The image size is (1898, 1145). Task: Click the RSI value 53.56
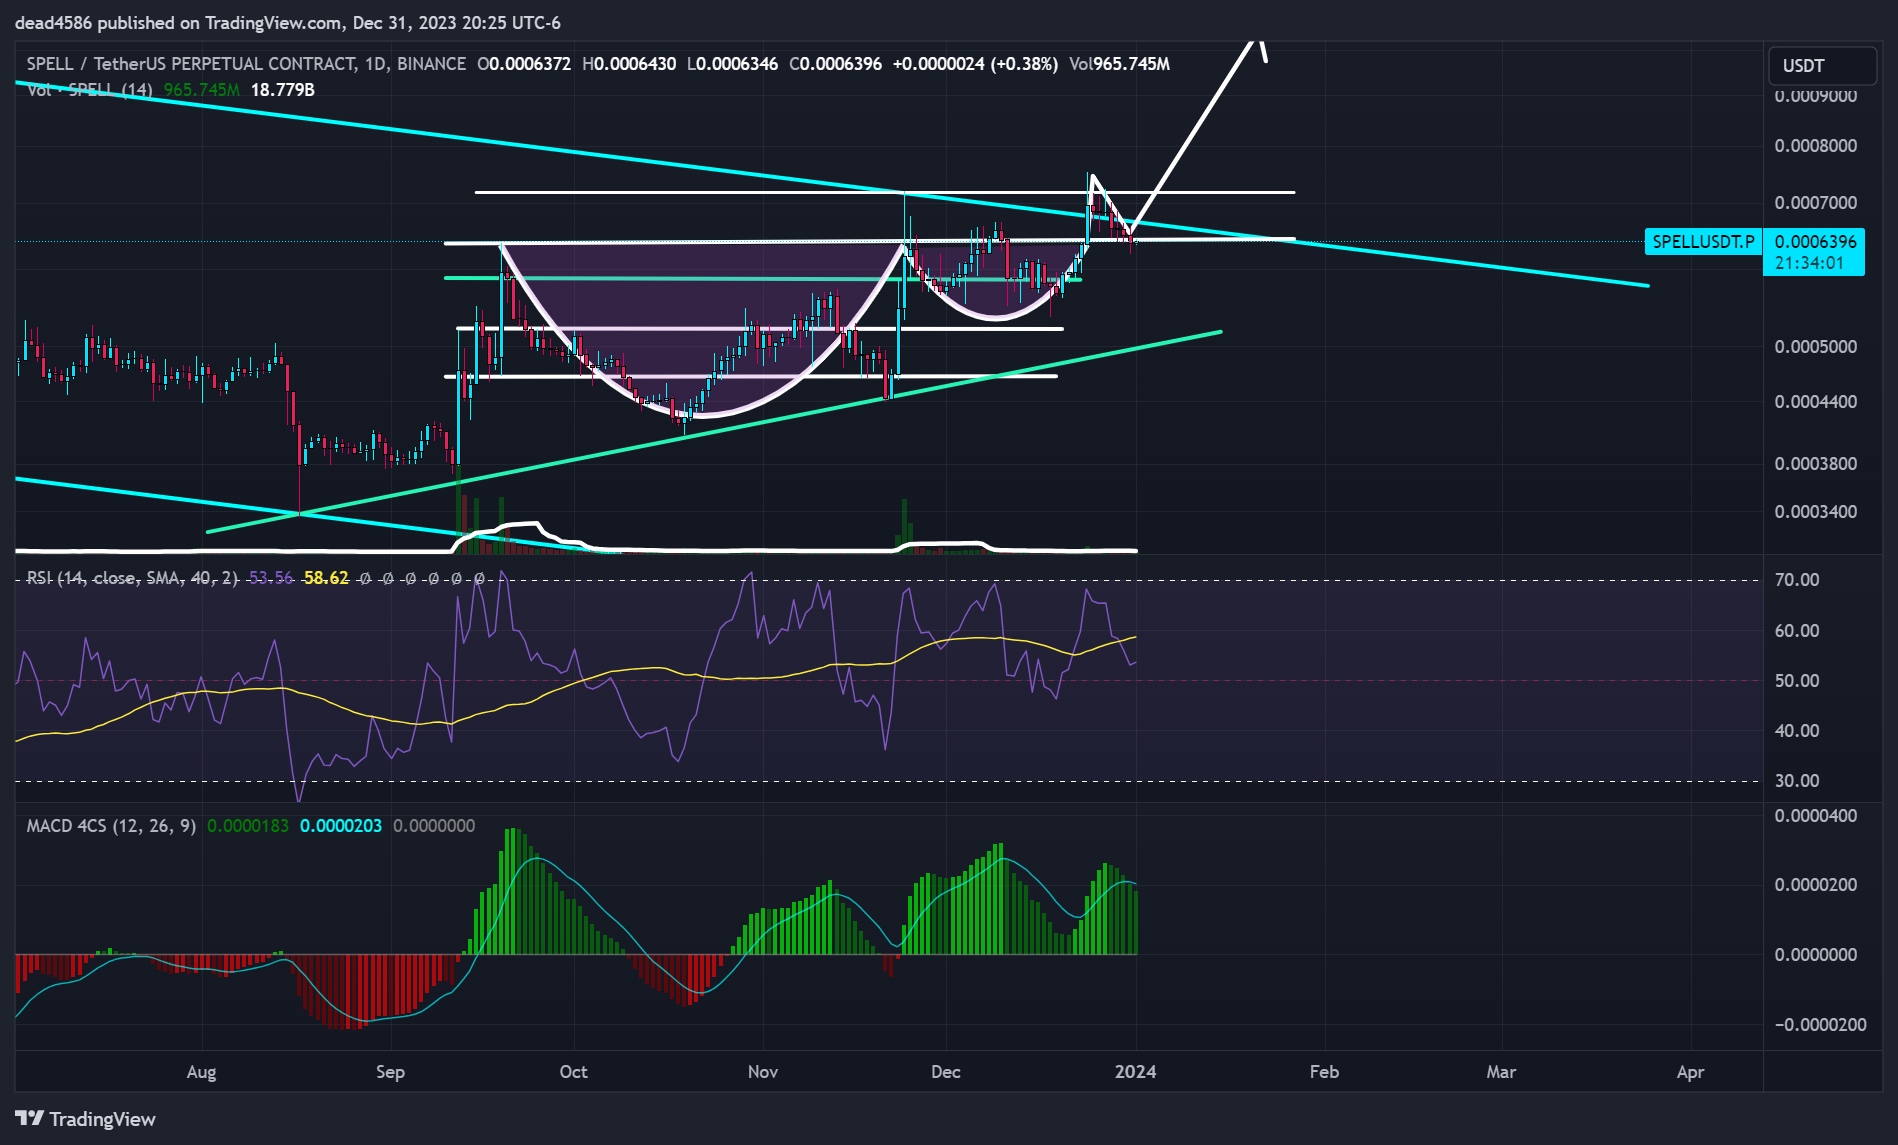(x=270, y=578)
